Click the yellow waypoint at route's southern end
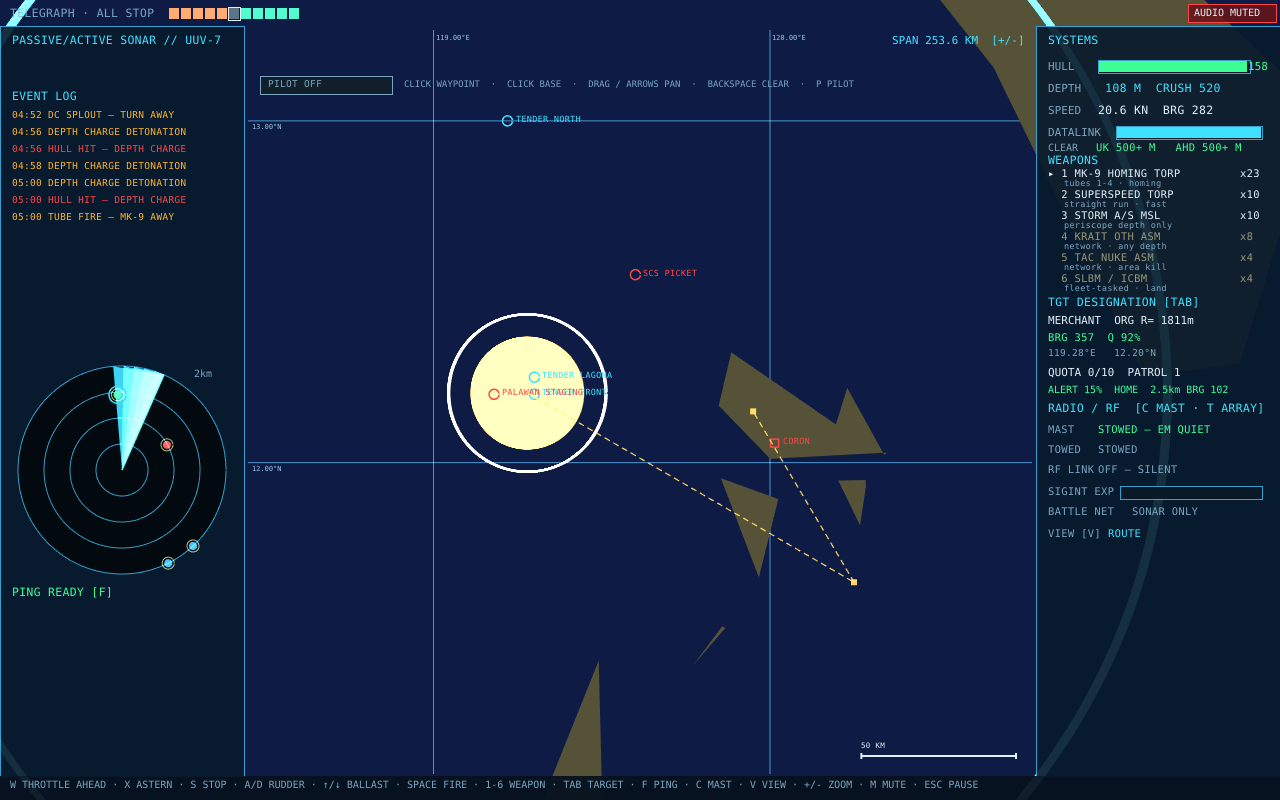The image size is (1280, 800). pyautogui.click(x=854, y=582)
